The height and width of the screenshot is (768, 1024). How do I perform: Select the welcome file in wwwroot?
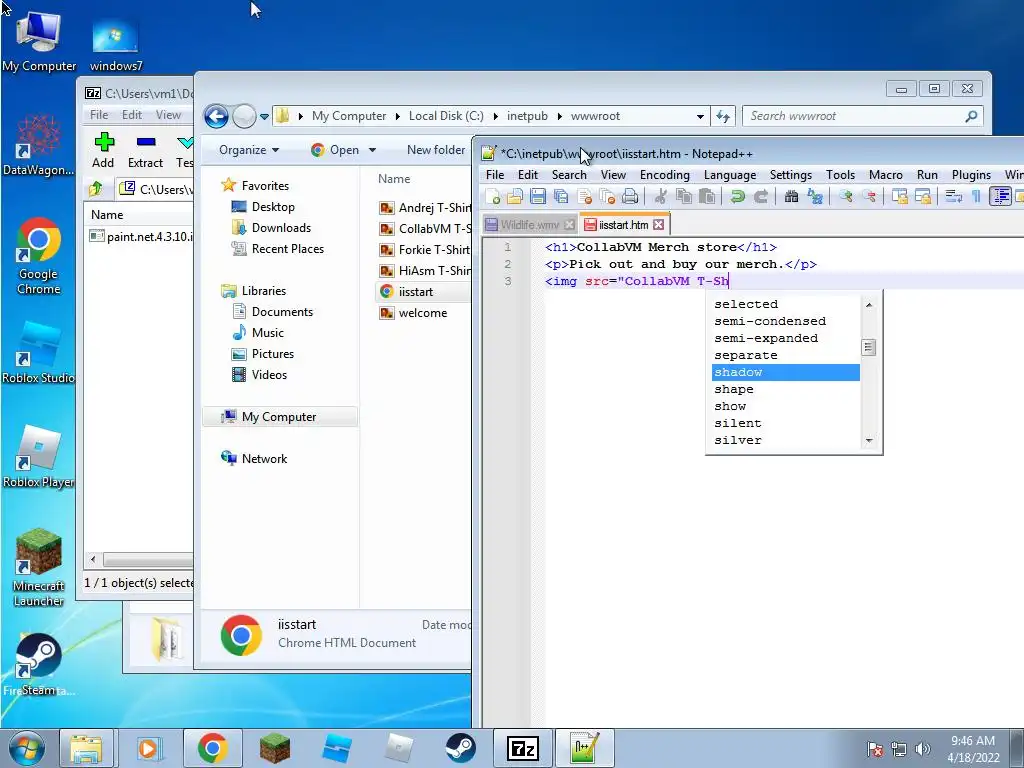tap(423, 313)
